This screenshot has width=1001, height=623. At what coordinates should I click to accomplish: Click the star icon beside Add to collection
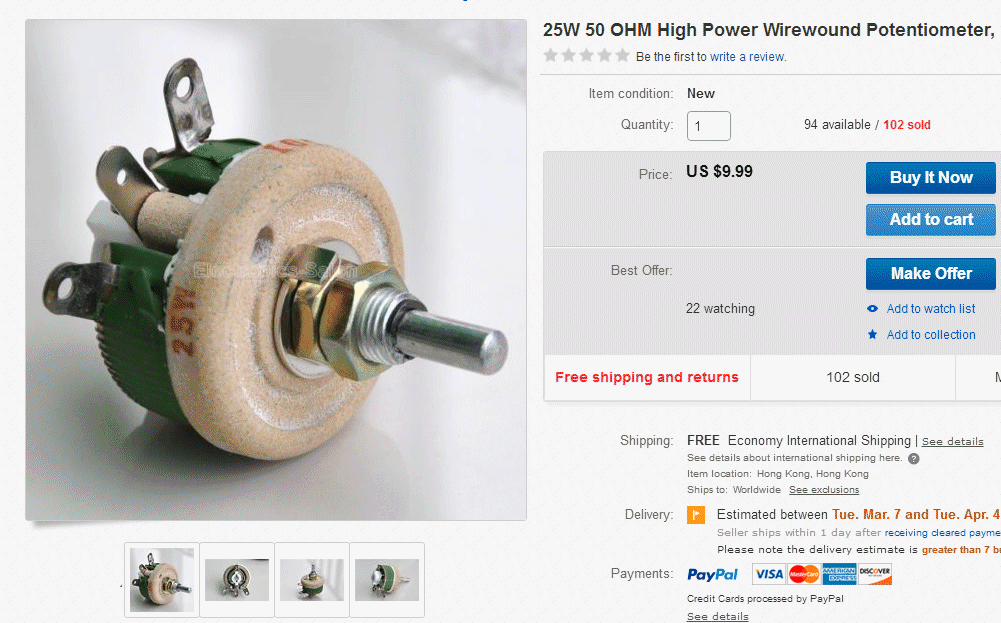pos(872,334)
